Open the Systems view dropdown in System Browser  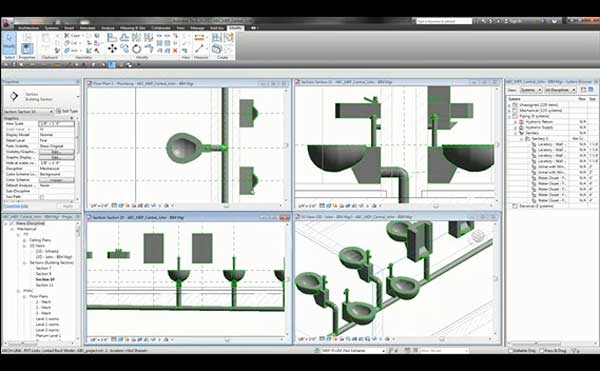coord(531,90)
